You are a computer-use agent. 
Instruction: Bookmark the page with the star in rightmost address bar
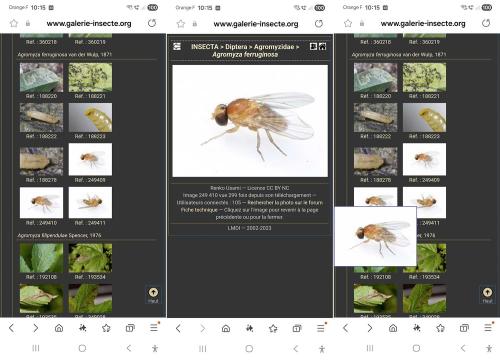(x=348, y=23)
